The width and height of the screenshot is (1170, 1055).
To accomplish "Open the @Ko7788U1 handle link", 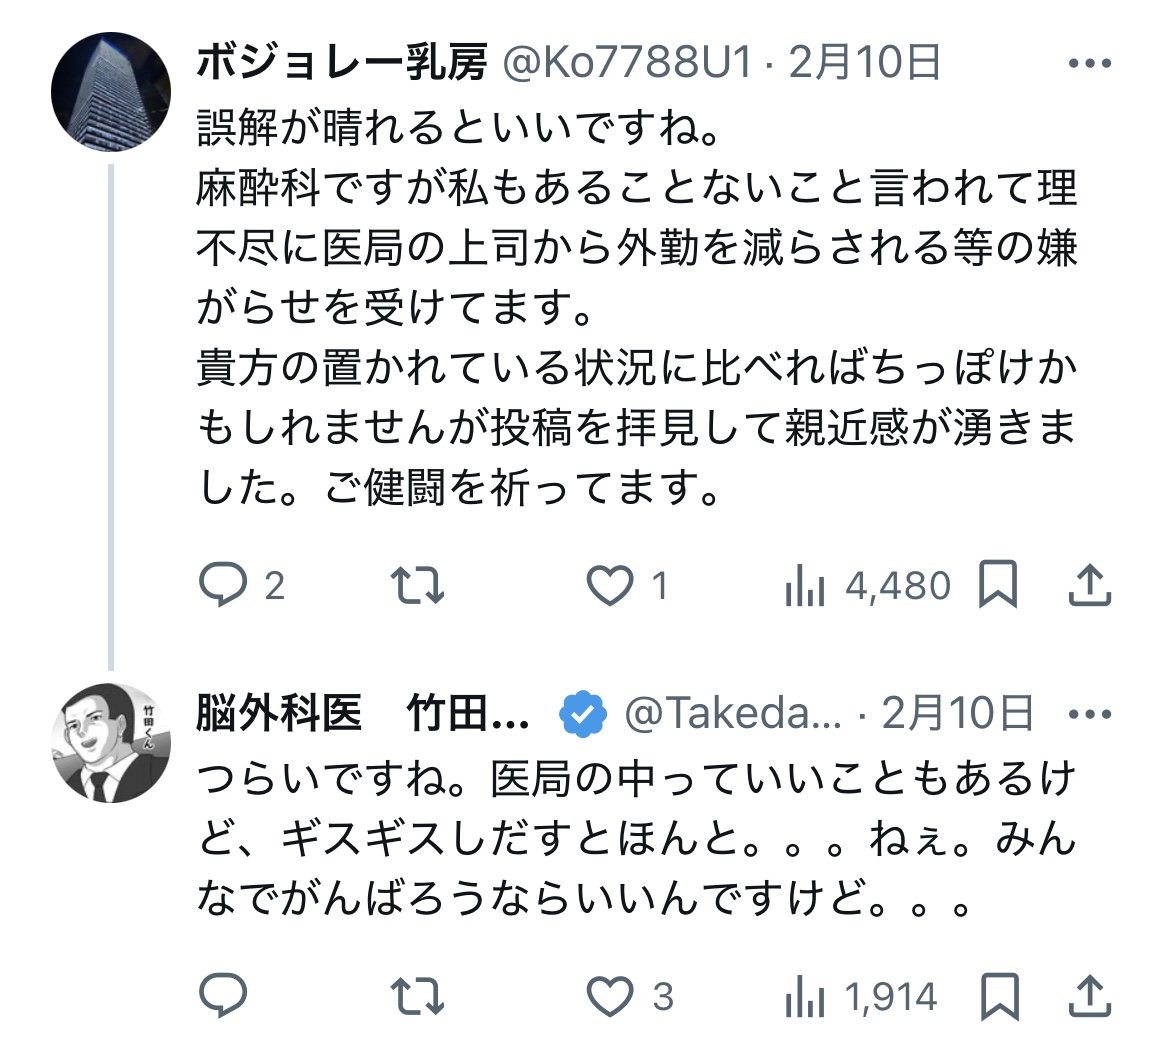I will coord(625,64).
